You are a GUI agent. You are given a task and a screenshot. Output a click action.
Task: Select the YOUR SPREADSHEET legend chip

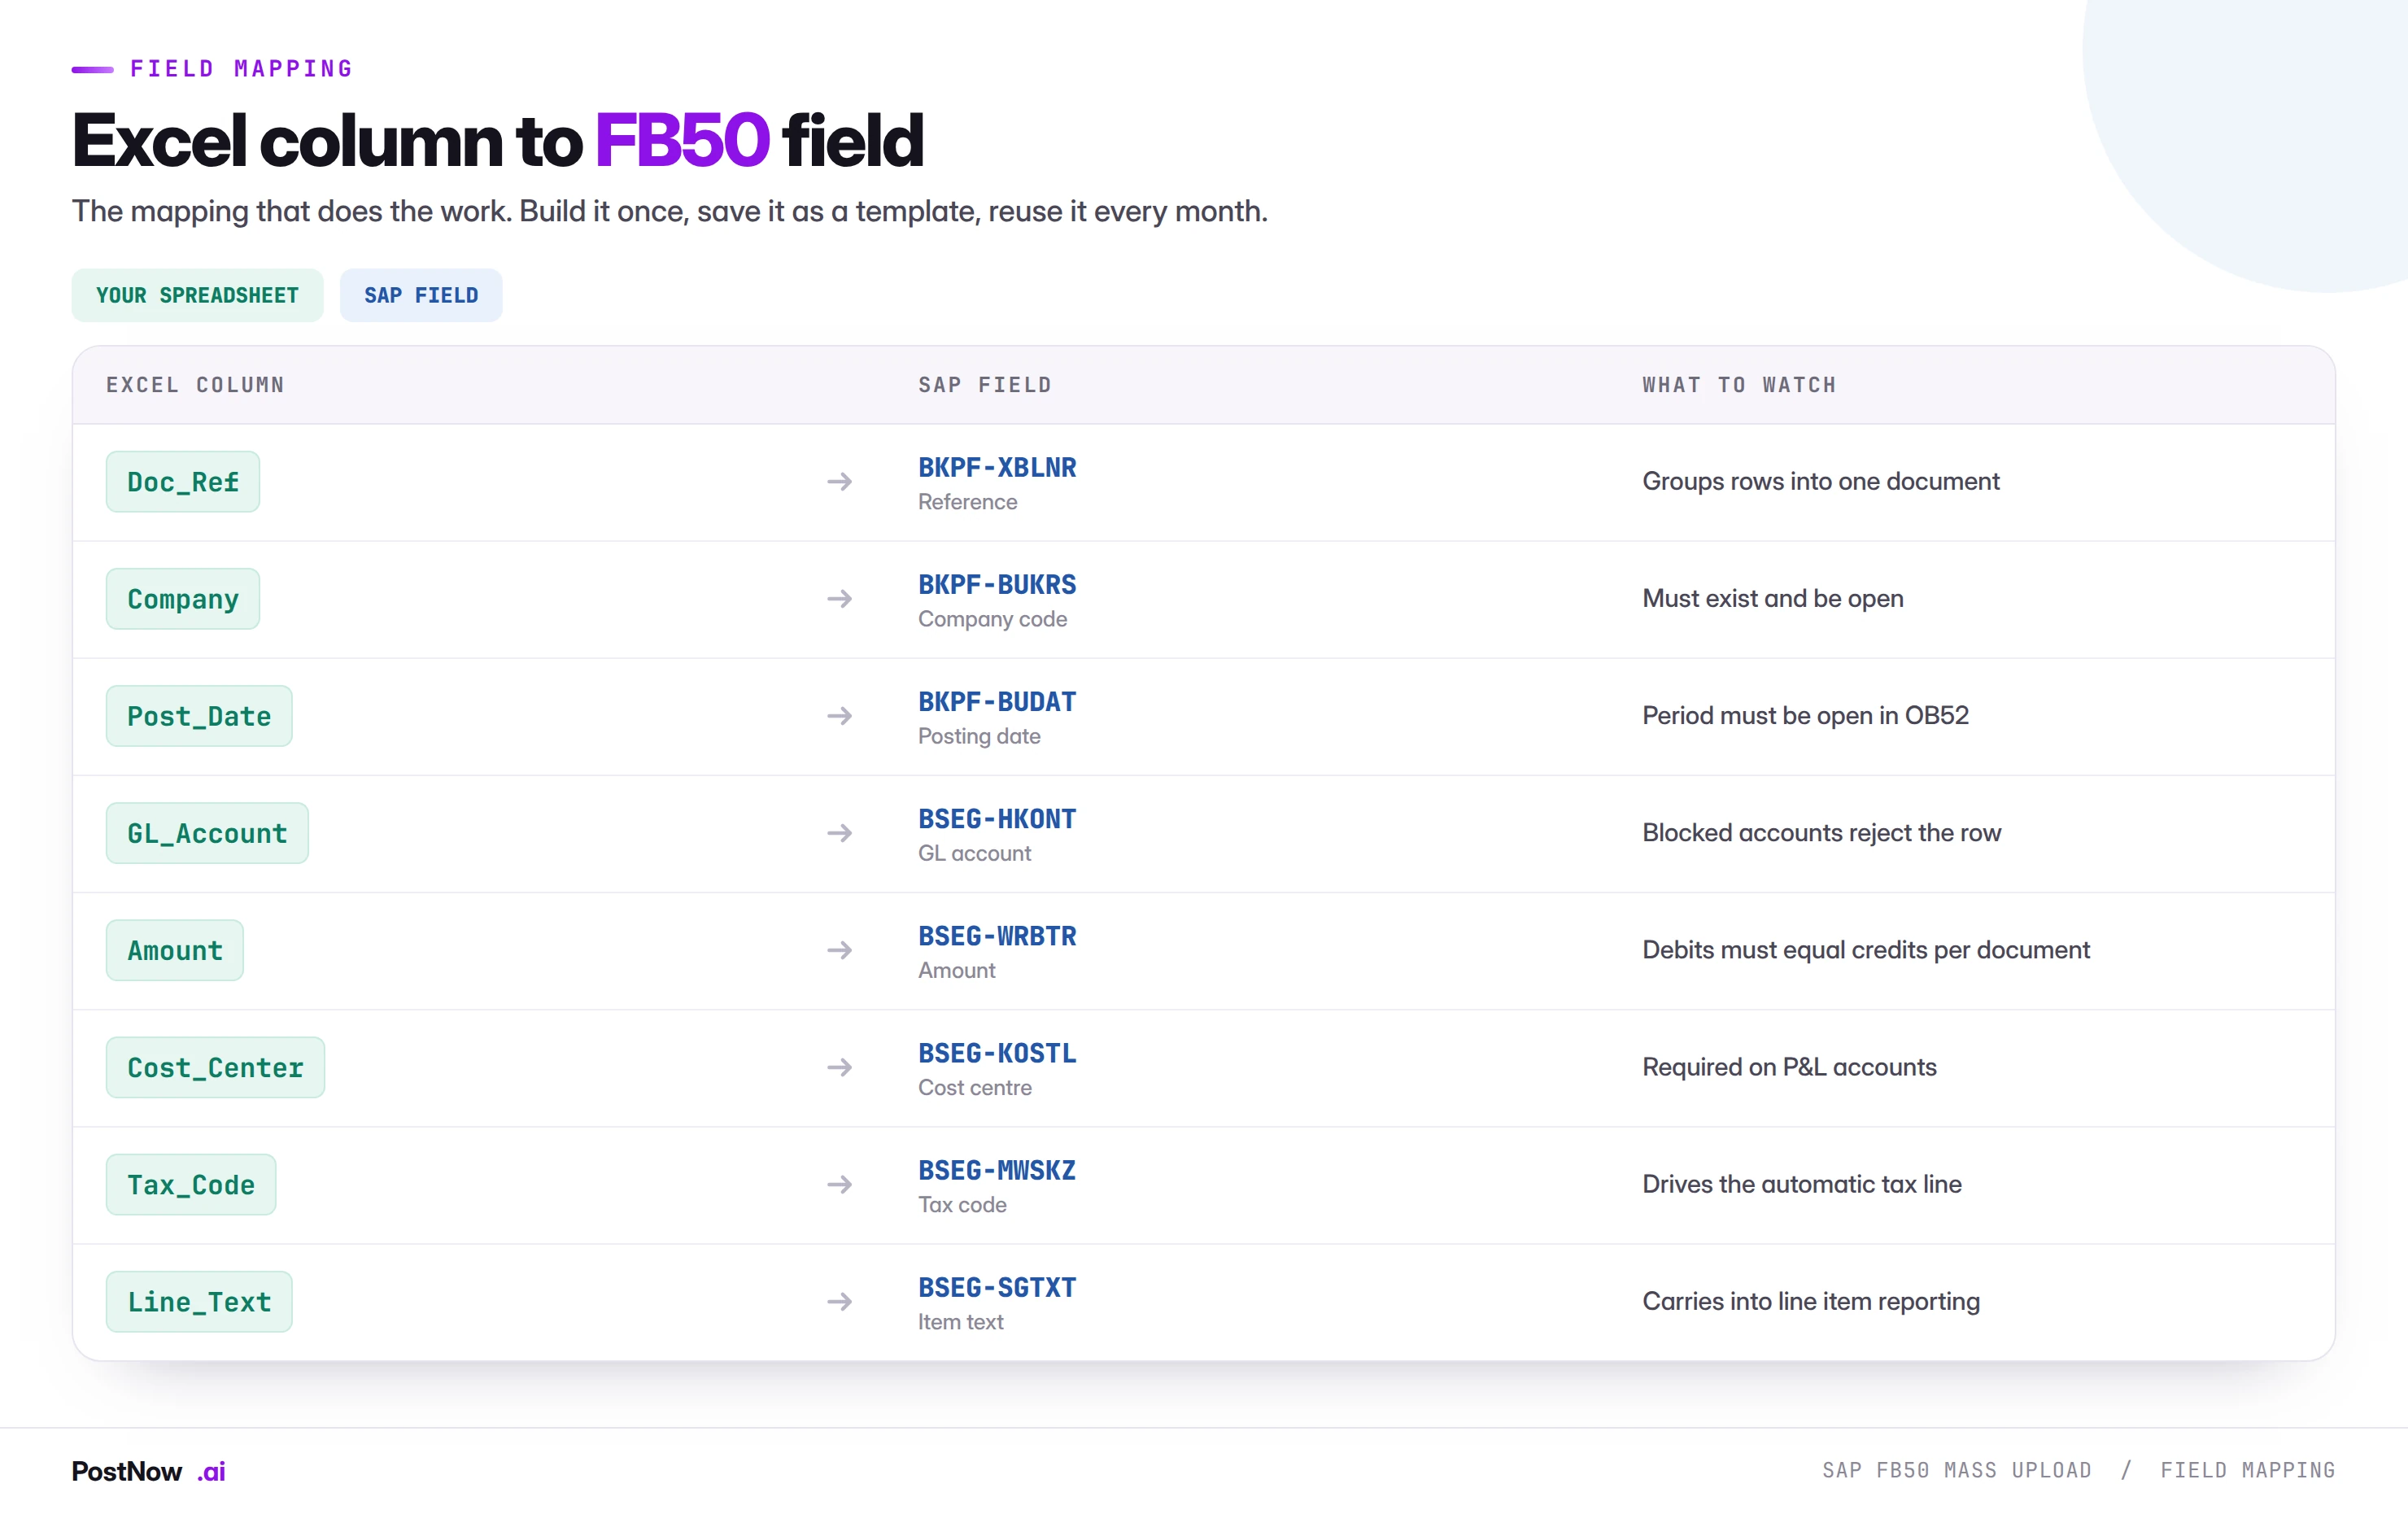[x=197, y=295]
